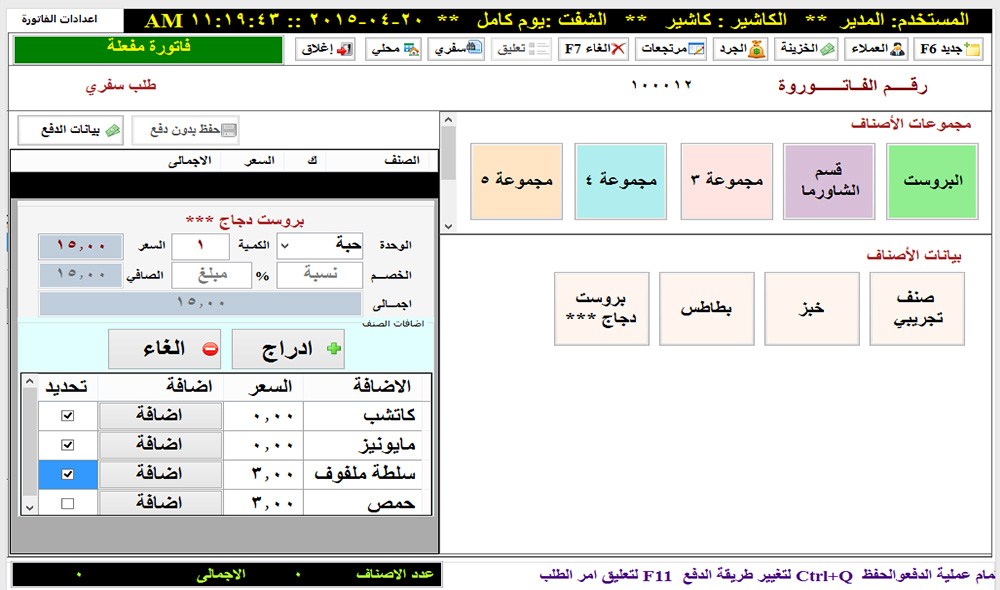Set order type to dine-in (محلي)
Screen dimensions: 1000x590
(395, 49)
